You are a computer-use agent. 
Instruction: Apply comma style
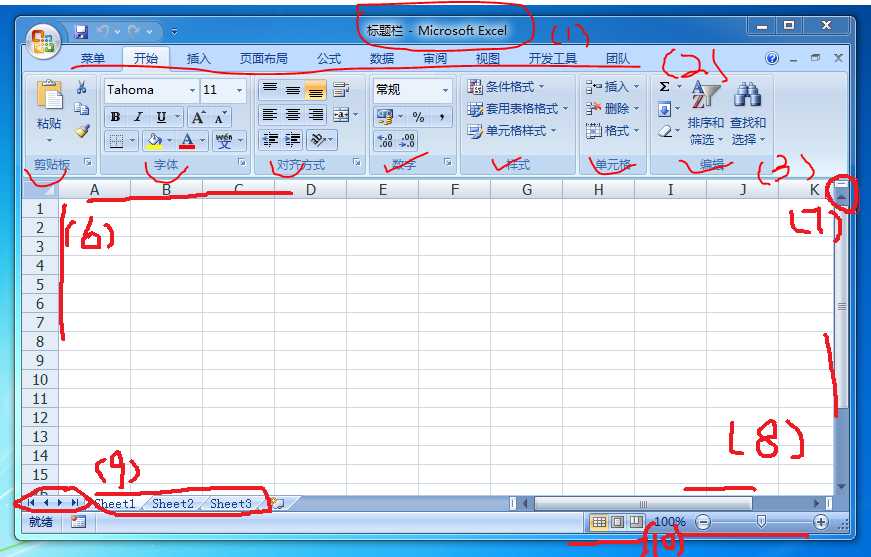click(x=442, y=117)
